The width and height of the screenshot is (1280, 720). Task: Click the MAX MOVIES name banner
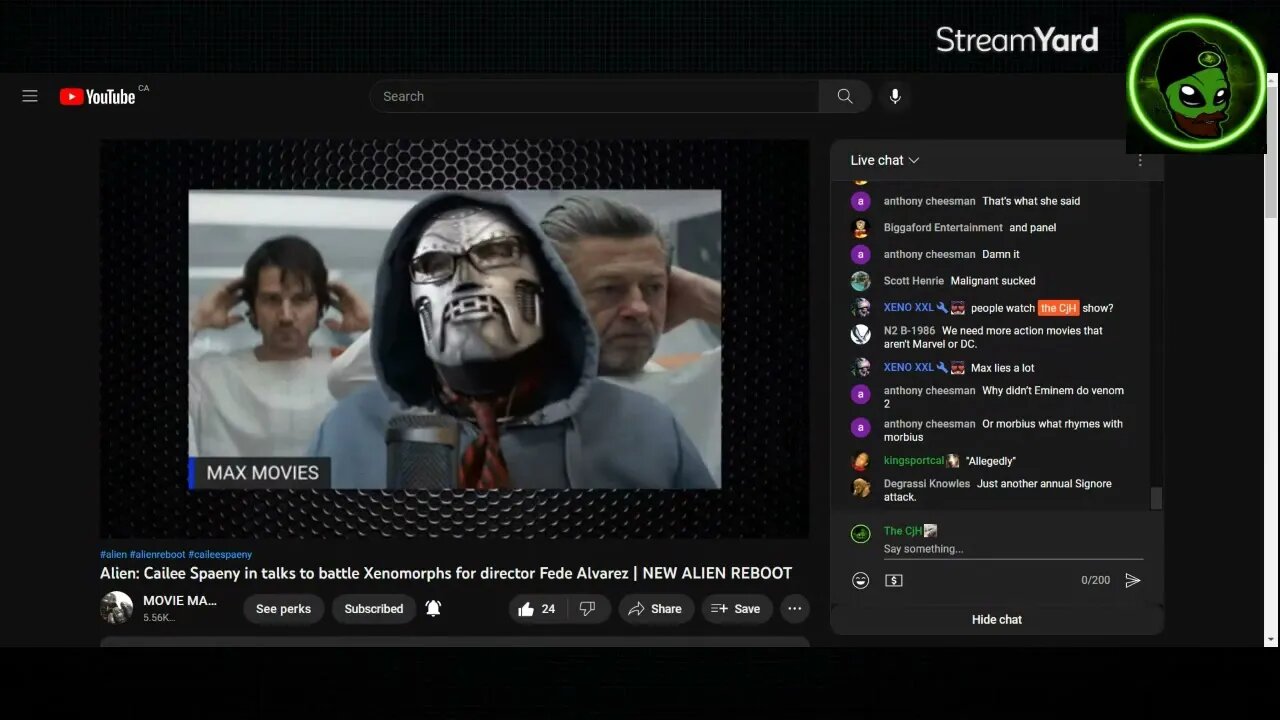point(260,473)
